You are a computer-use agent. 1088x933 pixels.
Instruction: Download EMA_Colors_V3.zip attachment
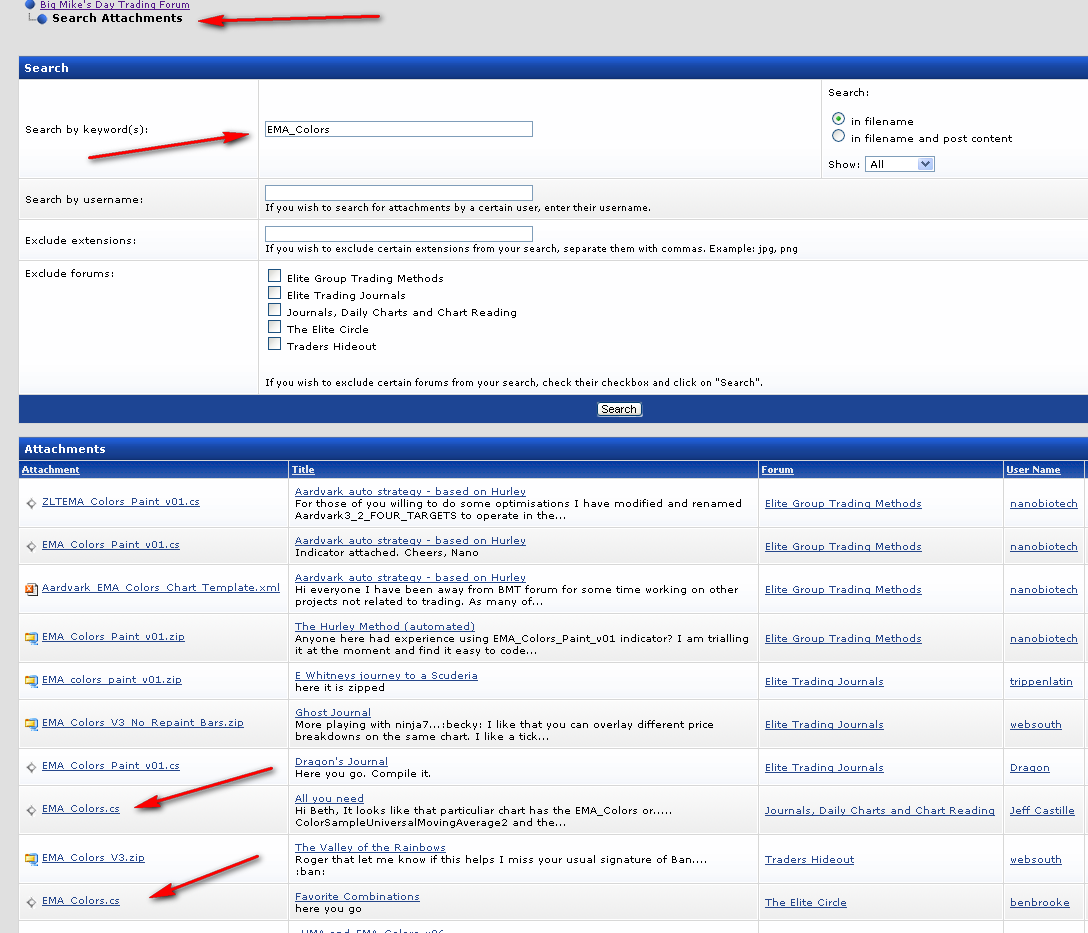pyautogui.click(x=93, y=857)
